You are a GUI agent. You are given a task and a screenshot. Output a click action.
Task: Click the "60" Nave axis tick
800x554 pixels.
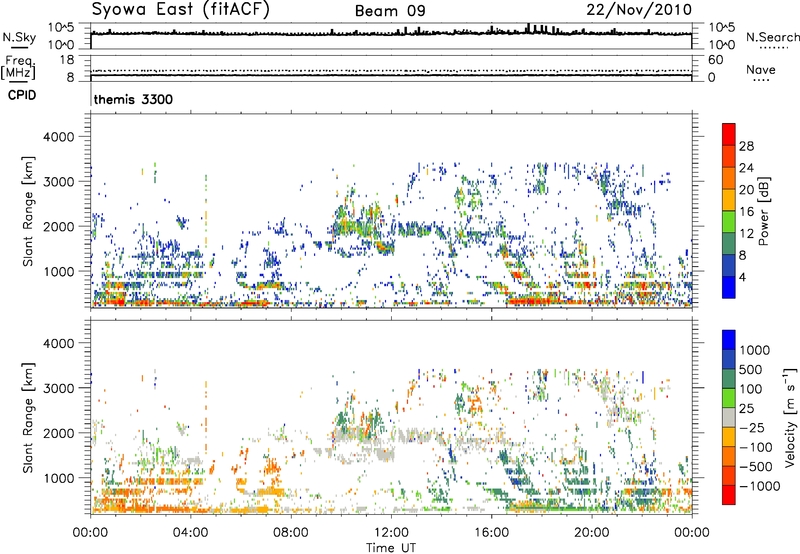coord(715,60)
